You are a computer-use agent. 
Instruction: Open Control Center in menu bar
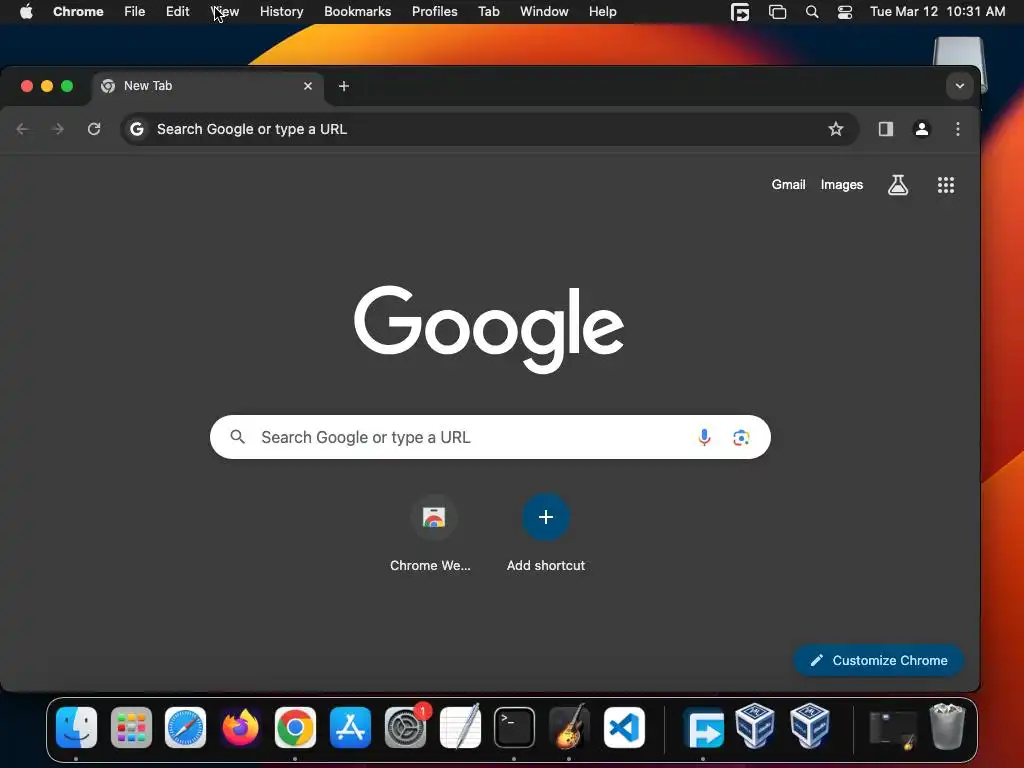pos(845,12)
